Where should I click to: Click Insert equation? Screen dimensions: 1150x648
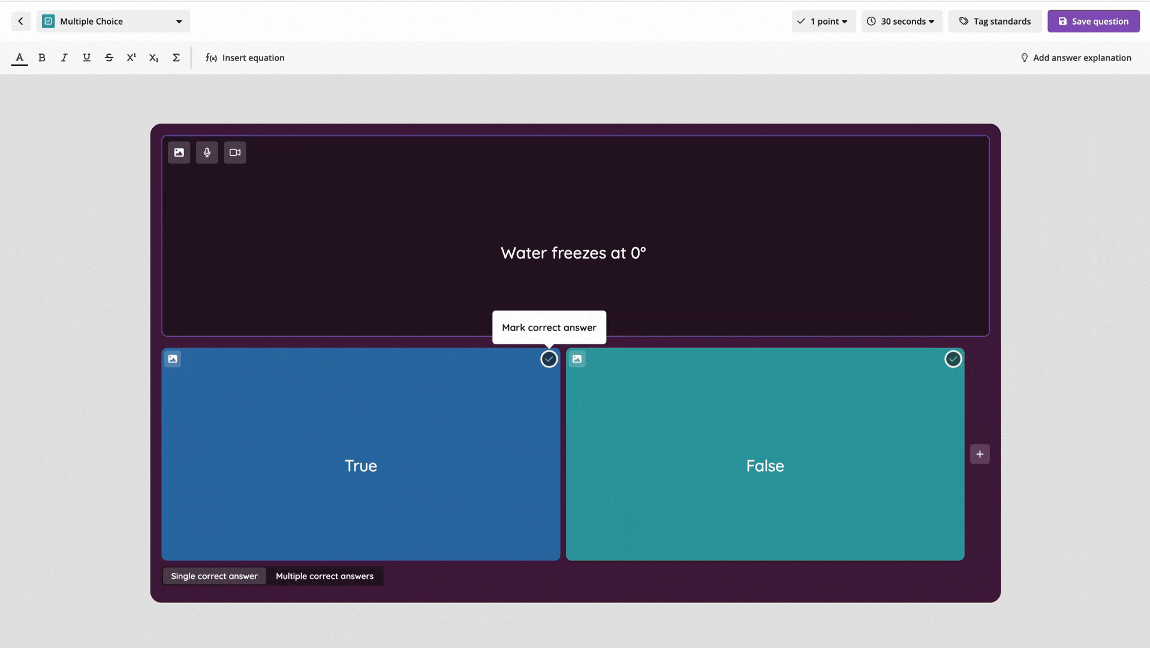pyautogui.click(x=245, y=58)
